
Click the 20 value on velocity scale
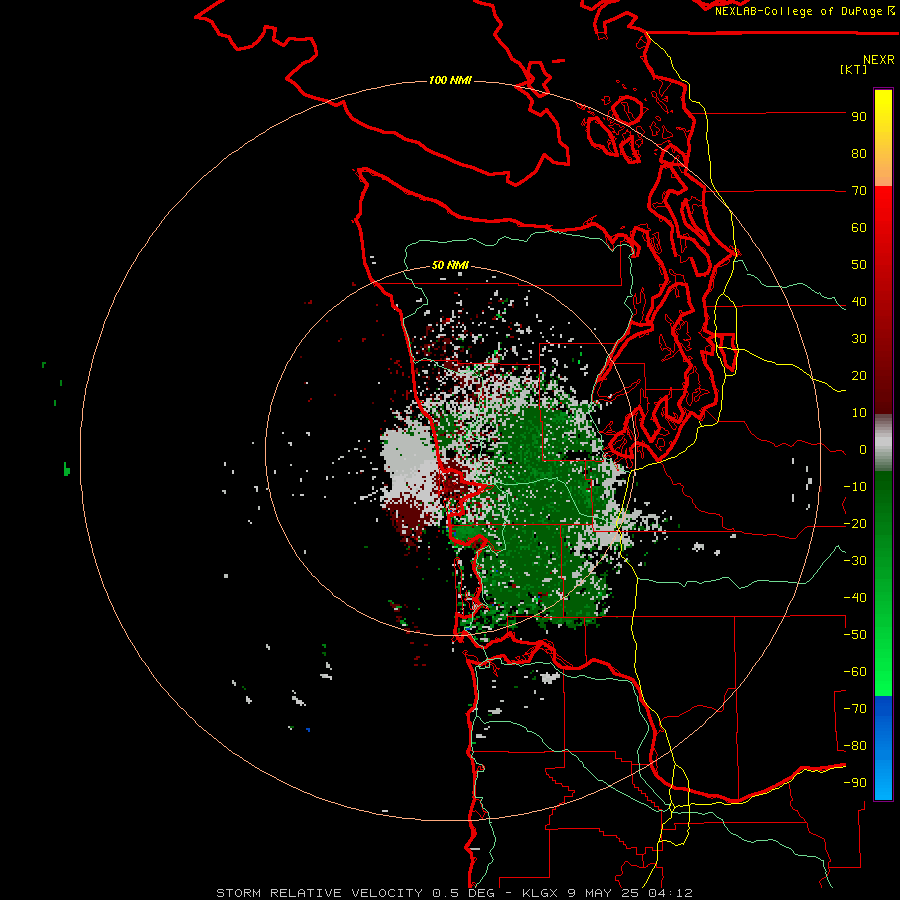pyautogui.click(x=859, y=376)
